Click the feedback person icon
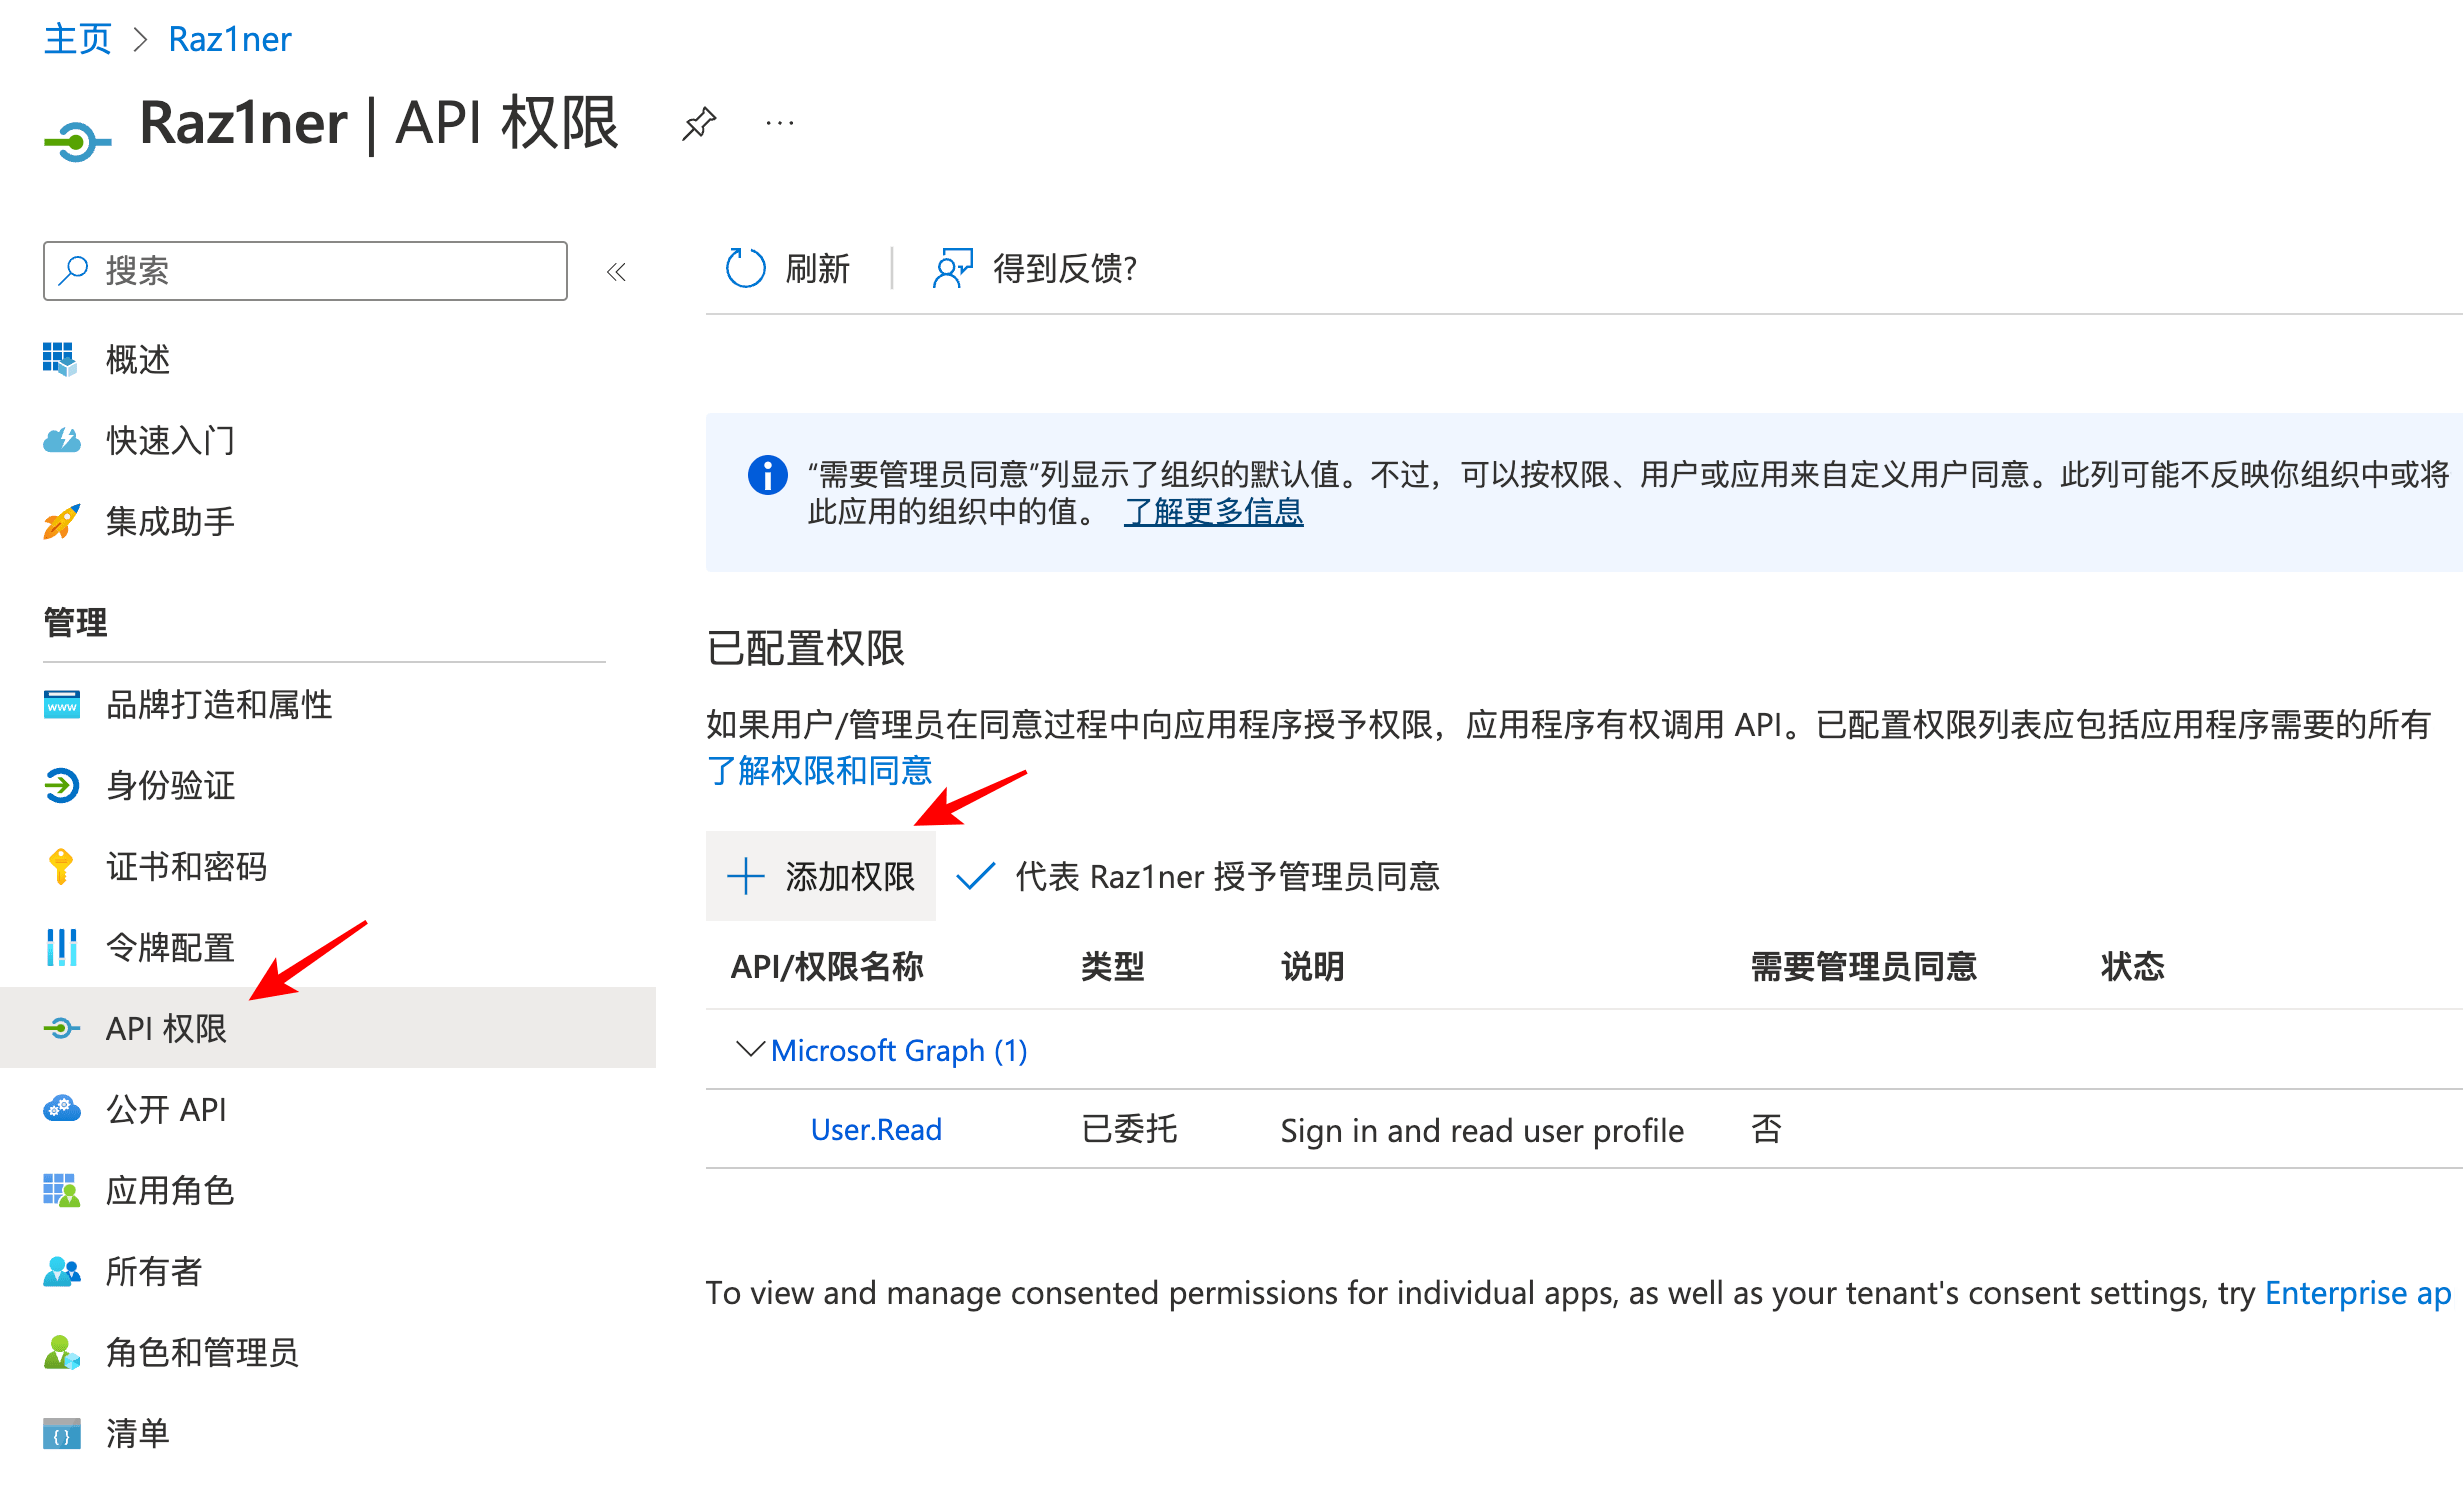The height and width of the screenshot is (1494, 2463). click(952, 268)
